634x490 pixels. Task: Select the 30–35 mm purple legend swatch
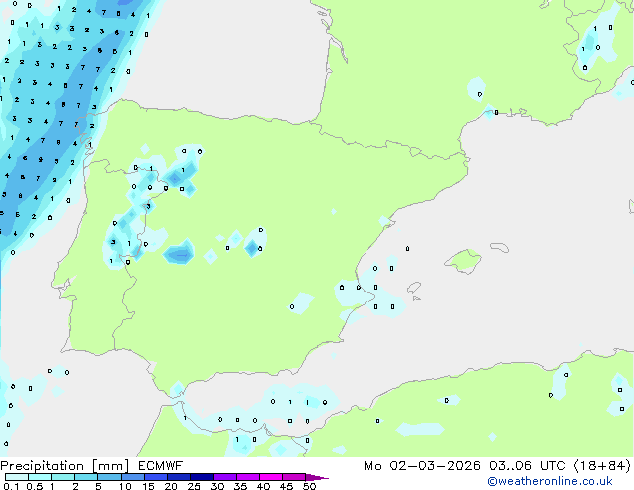tap(224, 477)
